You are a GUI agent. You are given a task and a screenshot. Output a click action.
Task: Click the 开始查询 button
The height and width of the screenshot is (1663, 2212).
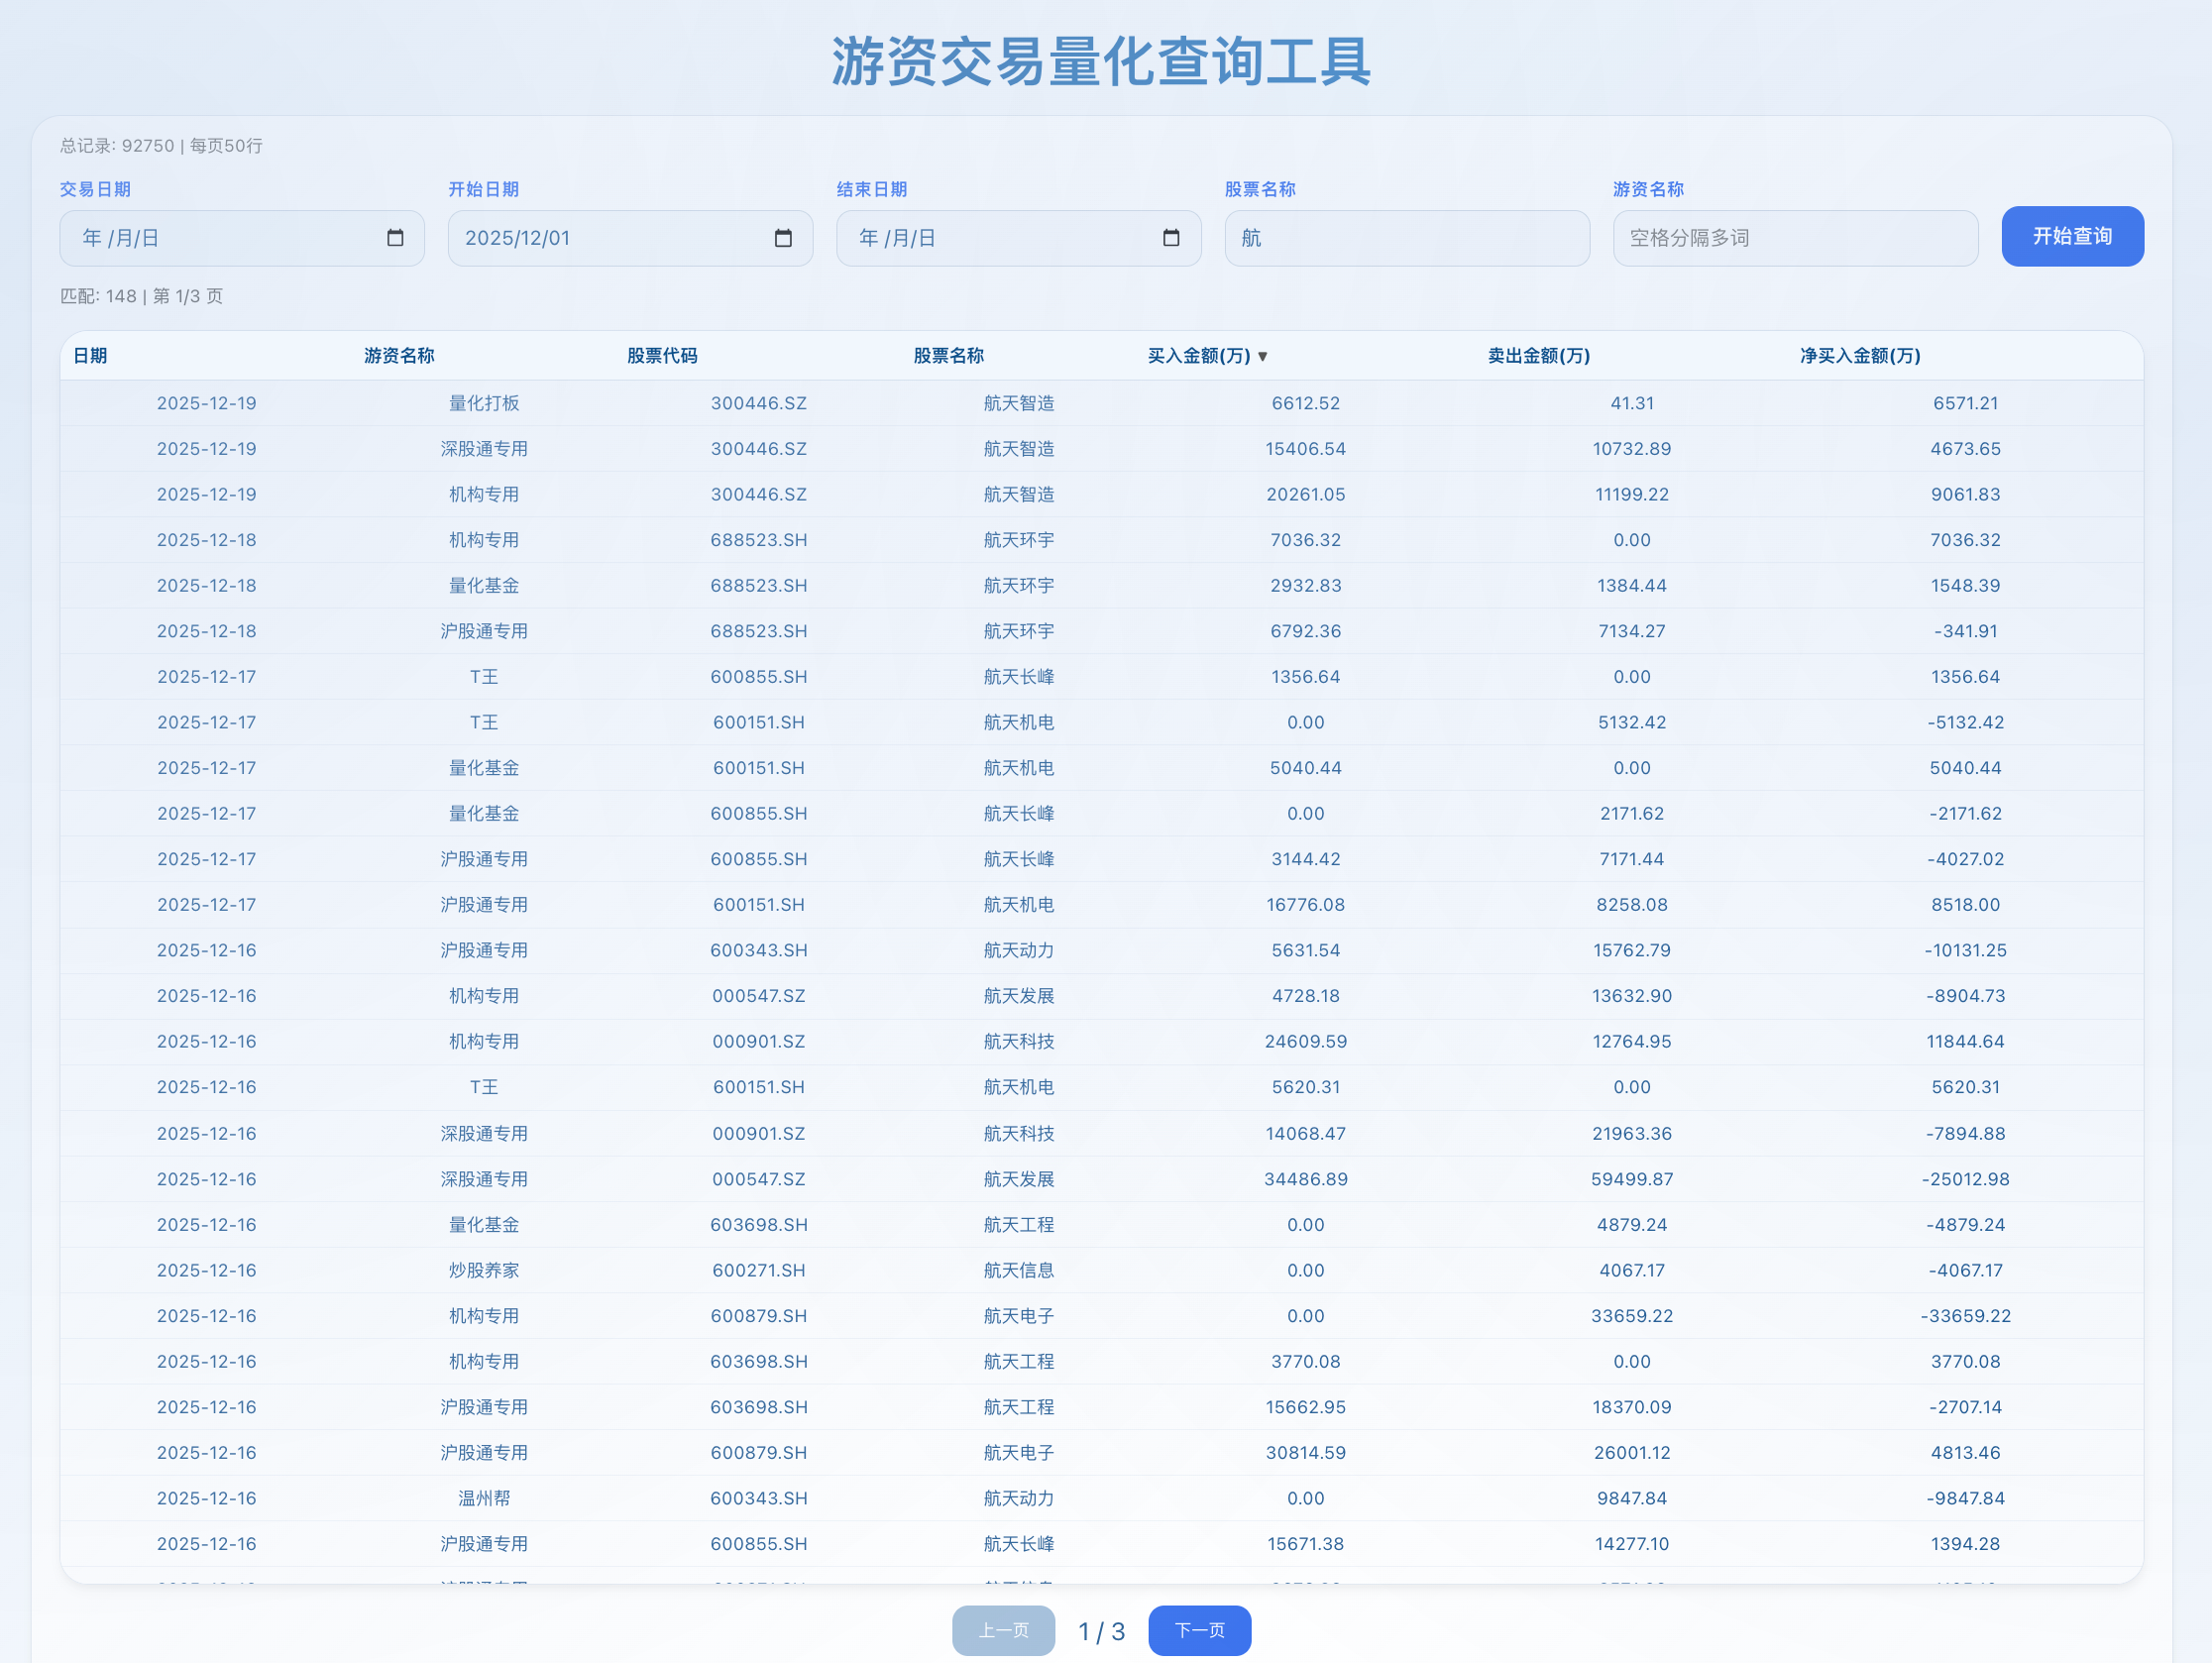[2072, 237]
